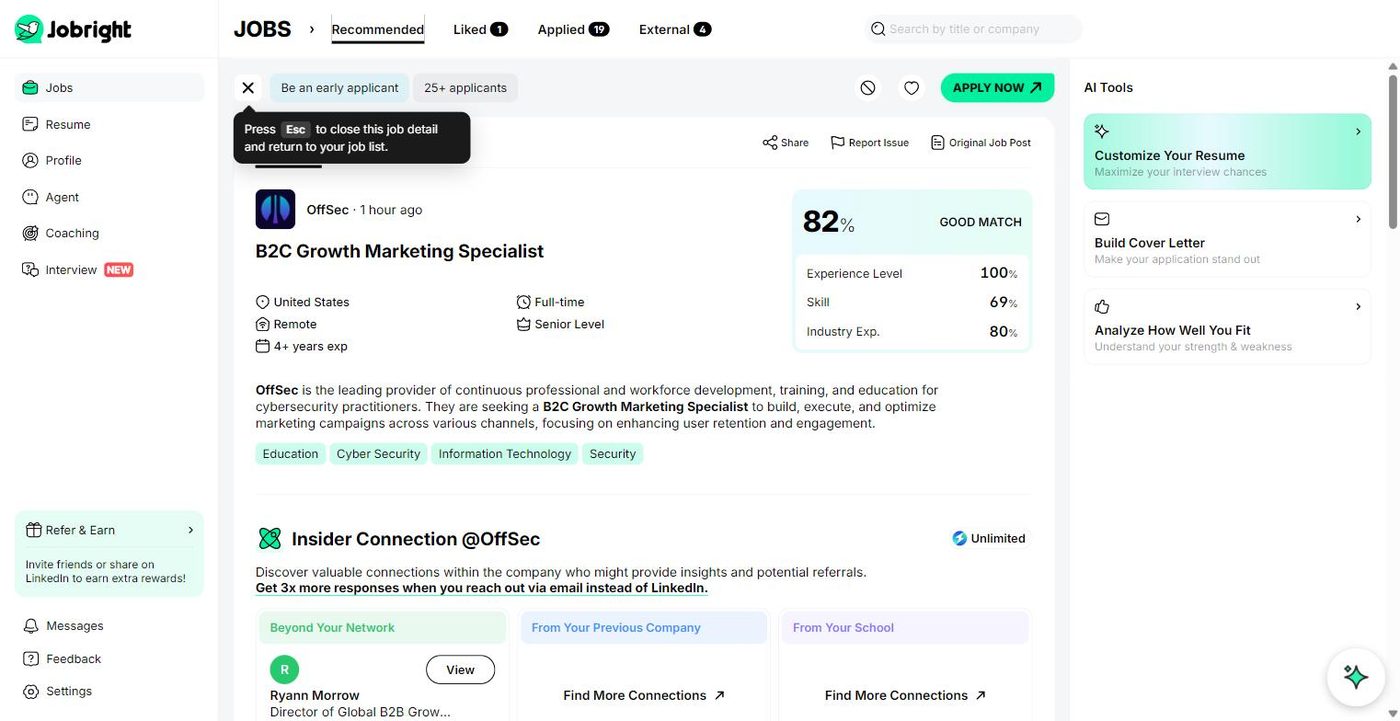Image resolution: width=1400 pixels, height=721 pixels.
Task: Find More Connections from your school
Action: point(905,695)
